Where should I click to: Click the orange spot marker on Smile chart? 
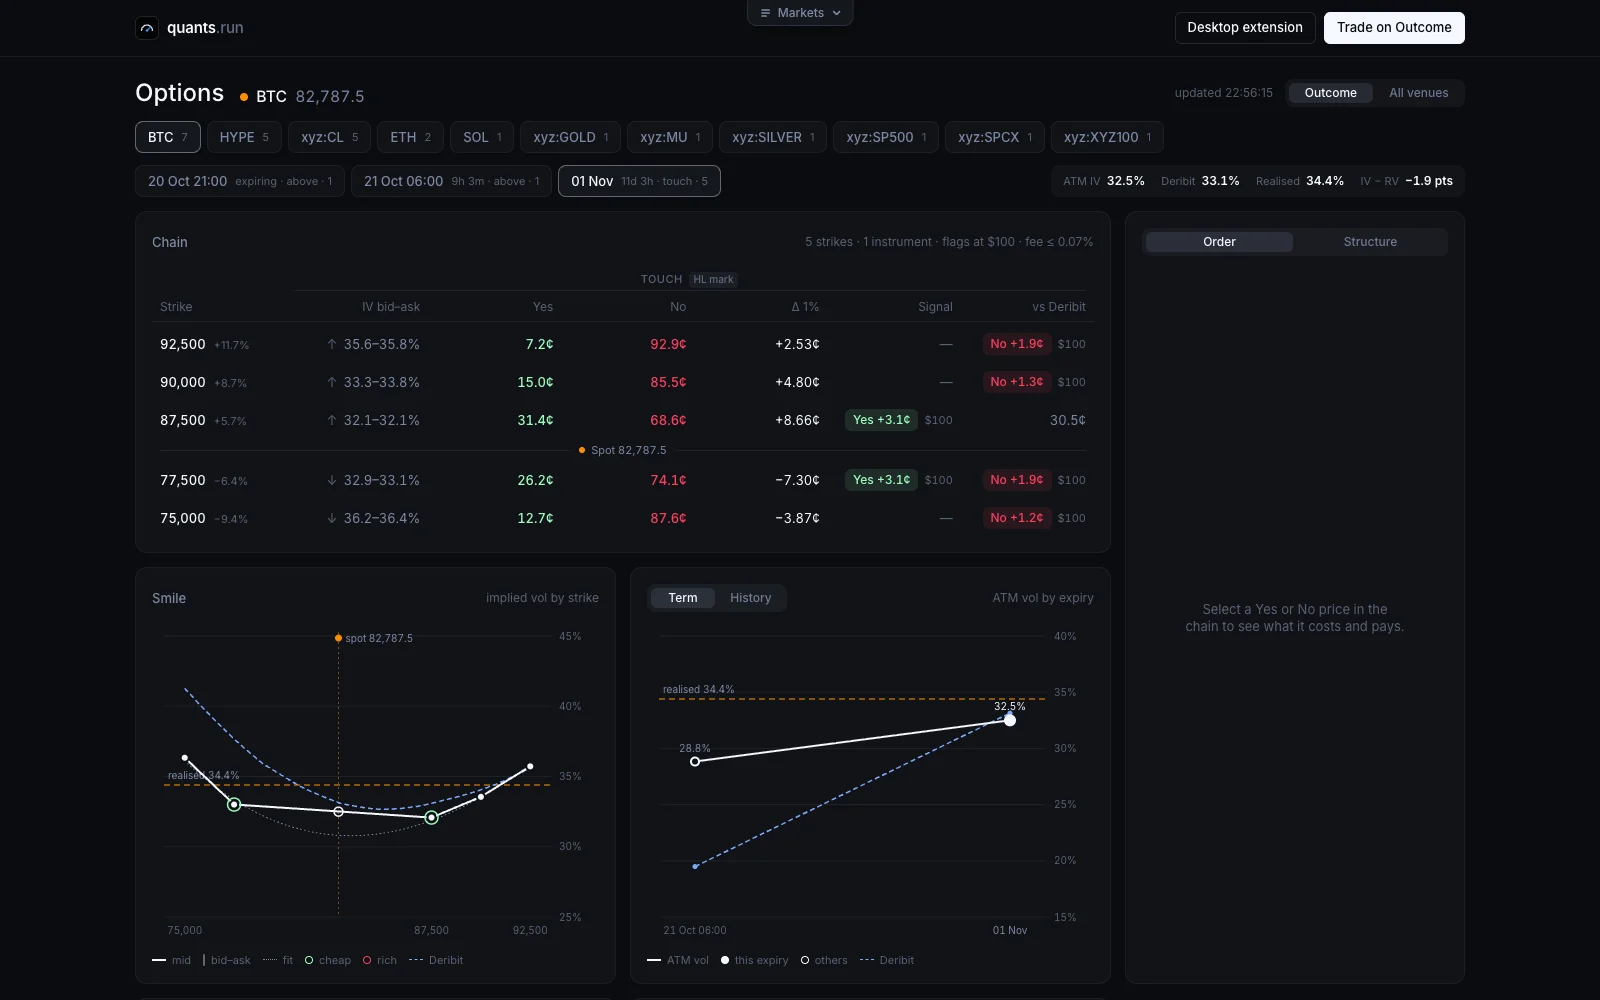(x=338, y=638)
